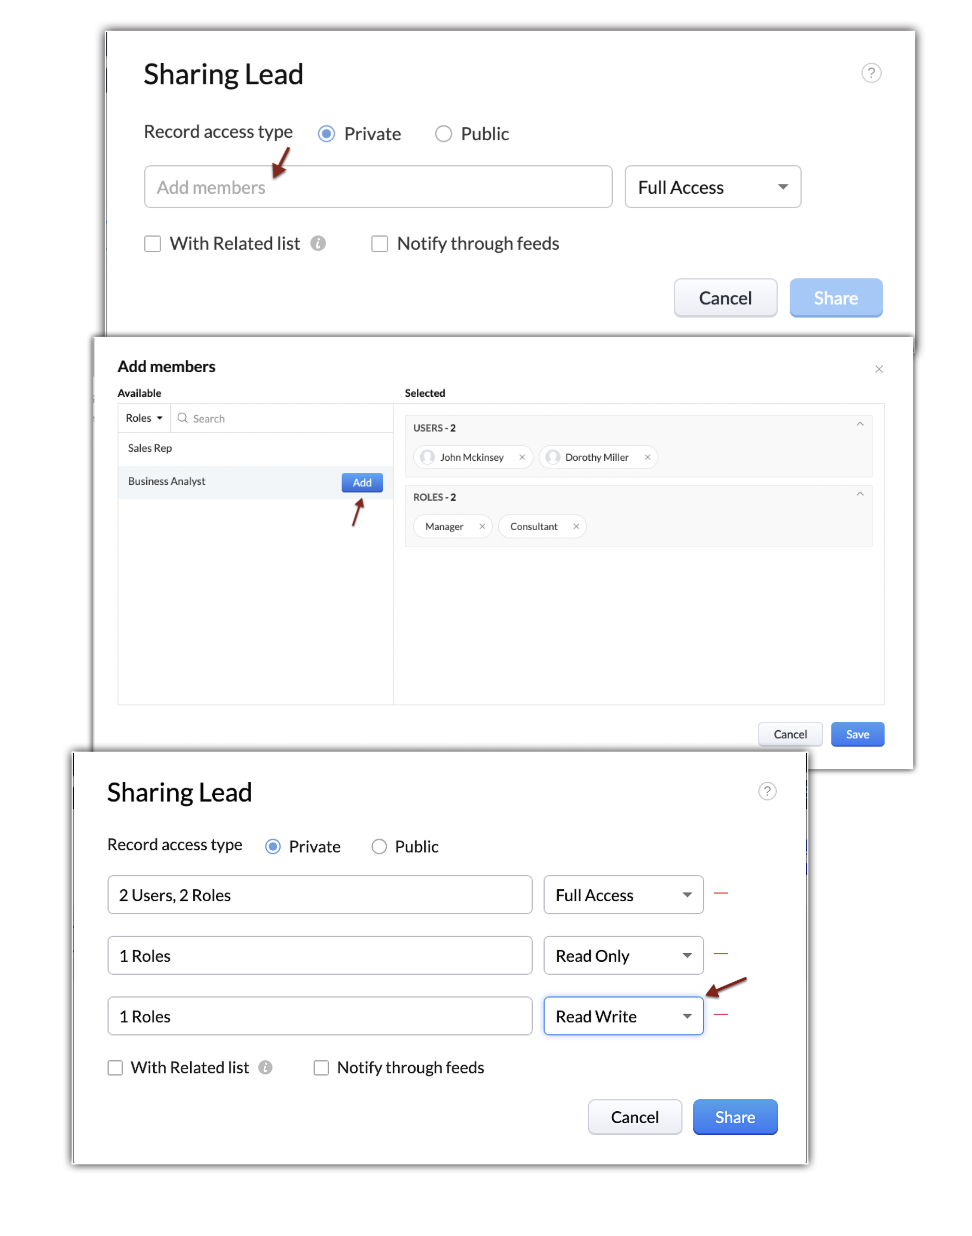This screenshot has height=1236, width=972.
Task: Remove Dorothy Miller from selected users
Action: pos(647,457)
